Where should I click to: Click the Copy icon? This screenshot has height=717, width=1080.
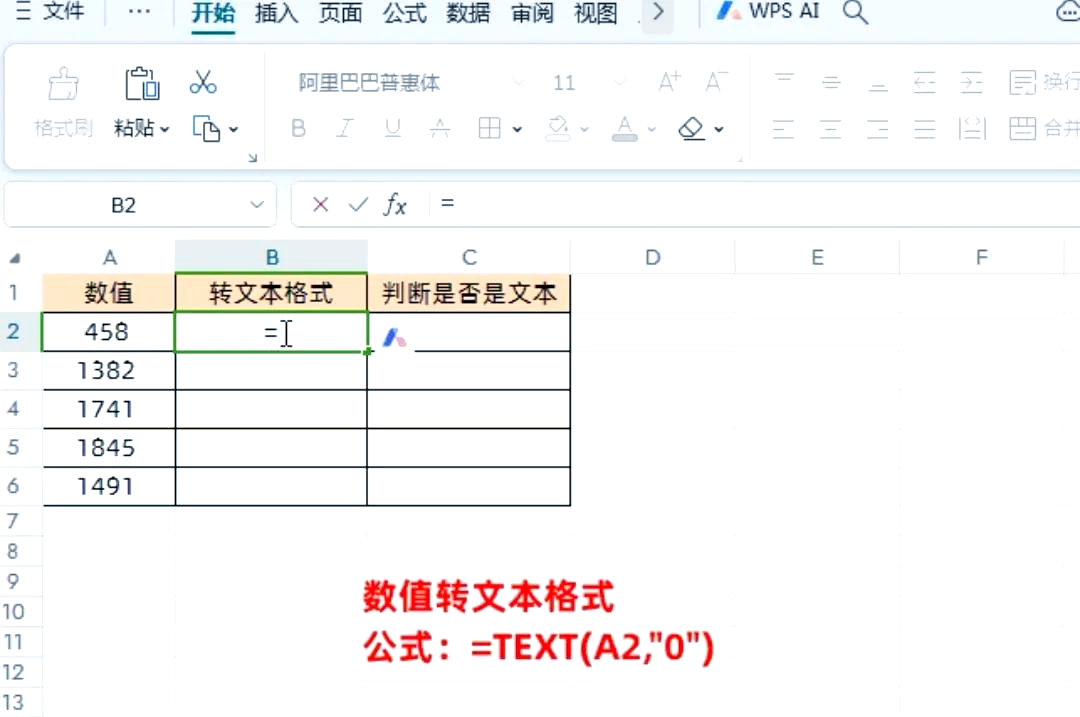(x=206, y=129)
